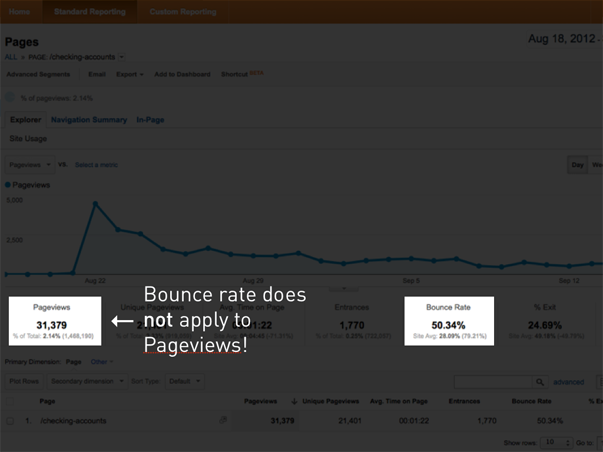The image size is (603, 452).
Task: Click the Bounce Rate 50.34% scorecard
Action: (449, 321)
